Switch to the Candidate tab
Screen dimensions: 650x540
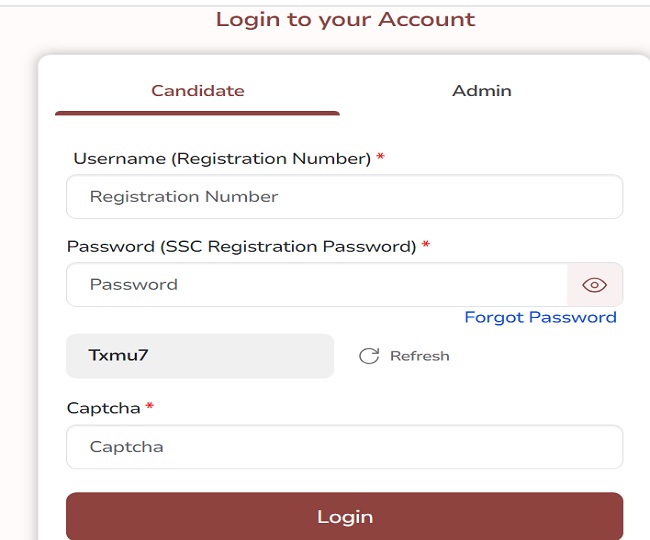pos(198,91)
